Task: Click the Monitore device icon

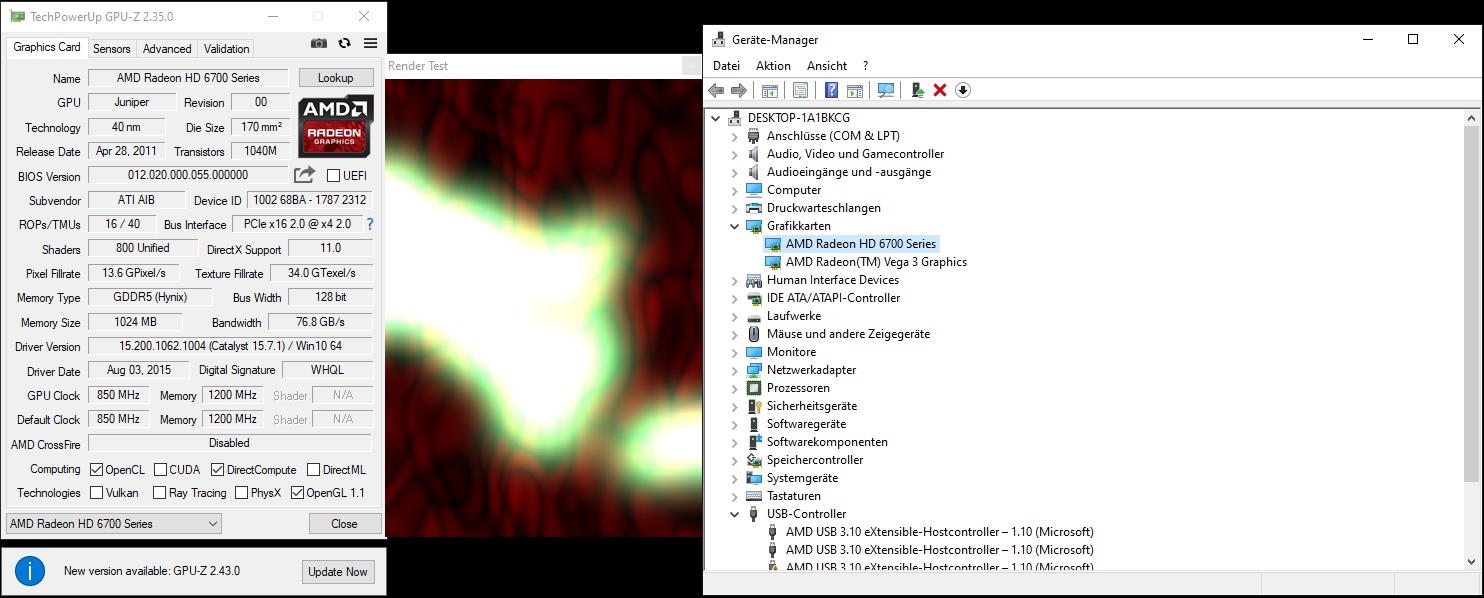Action: click(x=754, y=352)
